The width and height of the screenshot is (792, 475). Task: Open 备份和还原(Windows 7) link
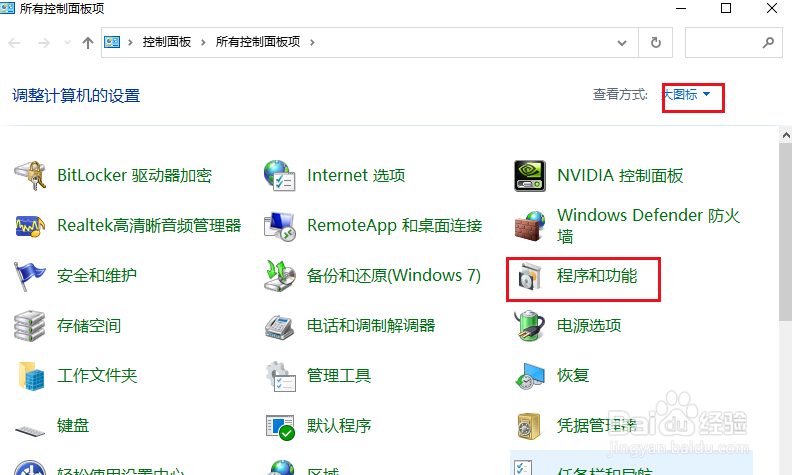click(x=394, y=275)
